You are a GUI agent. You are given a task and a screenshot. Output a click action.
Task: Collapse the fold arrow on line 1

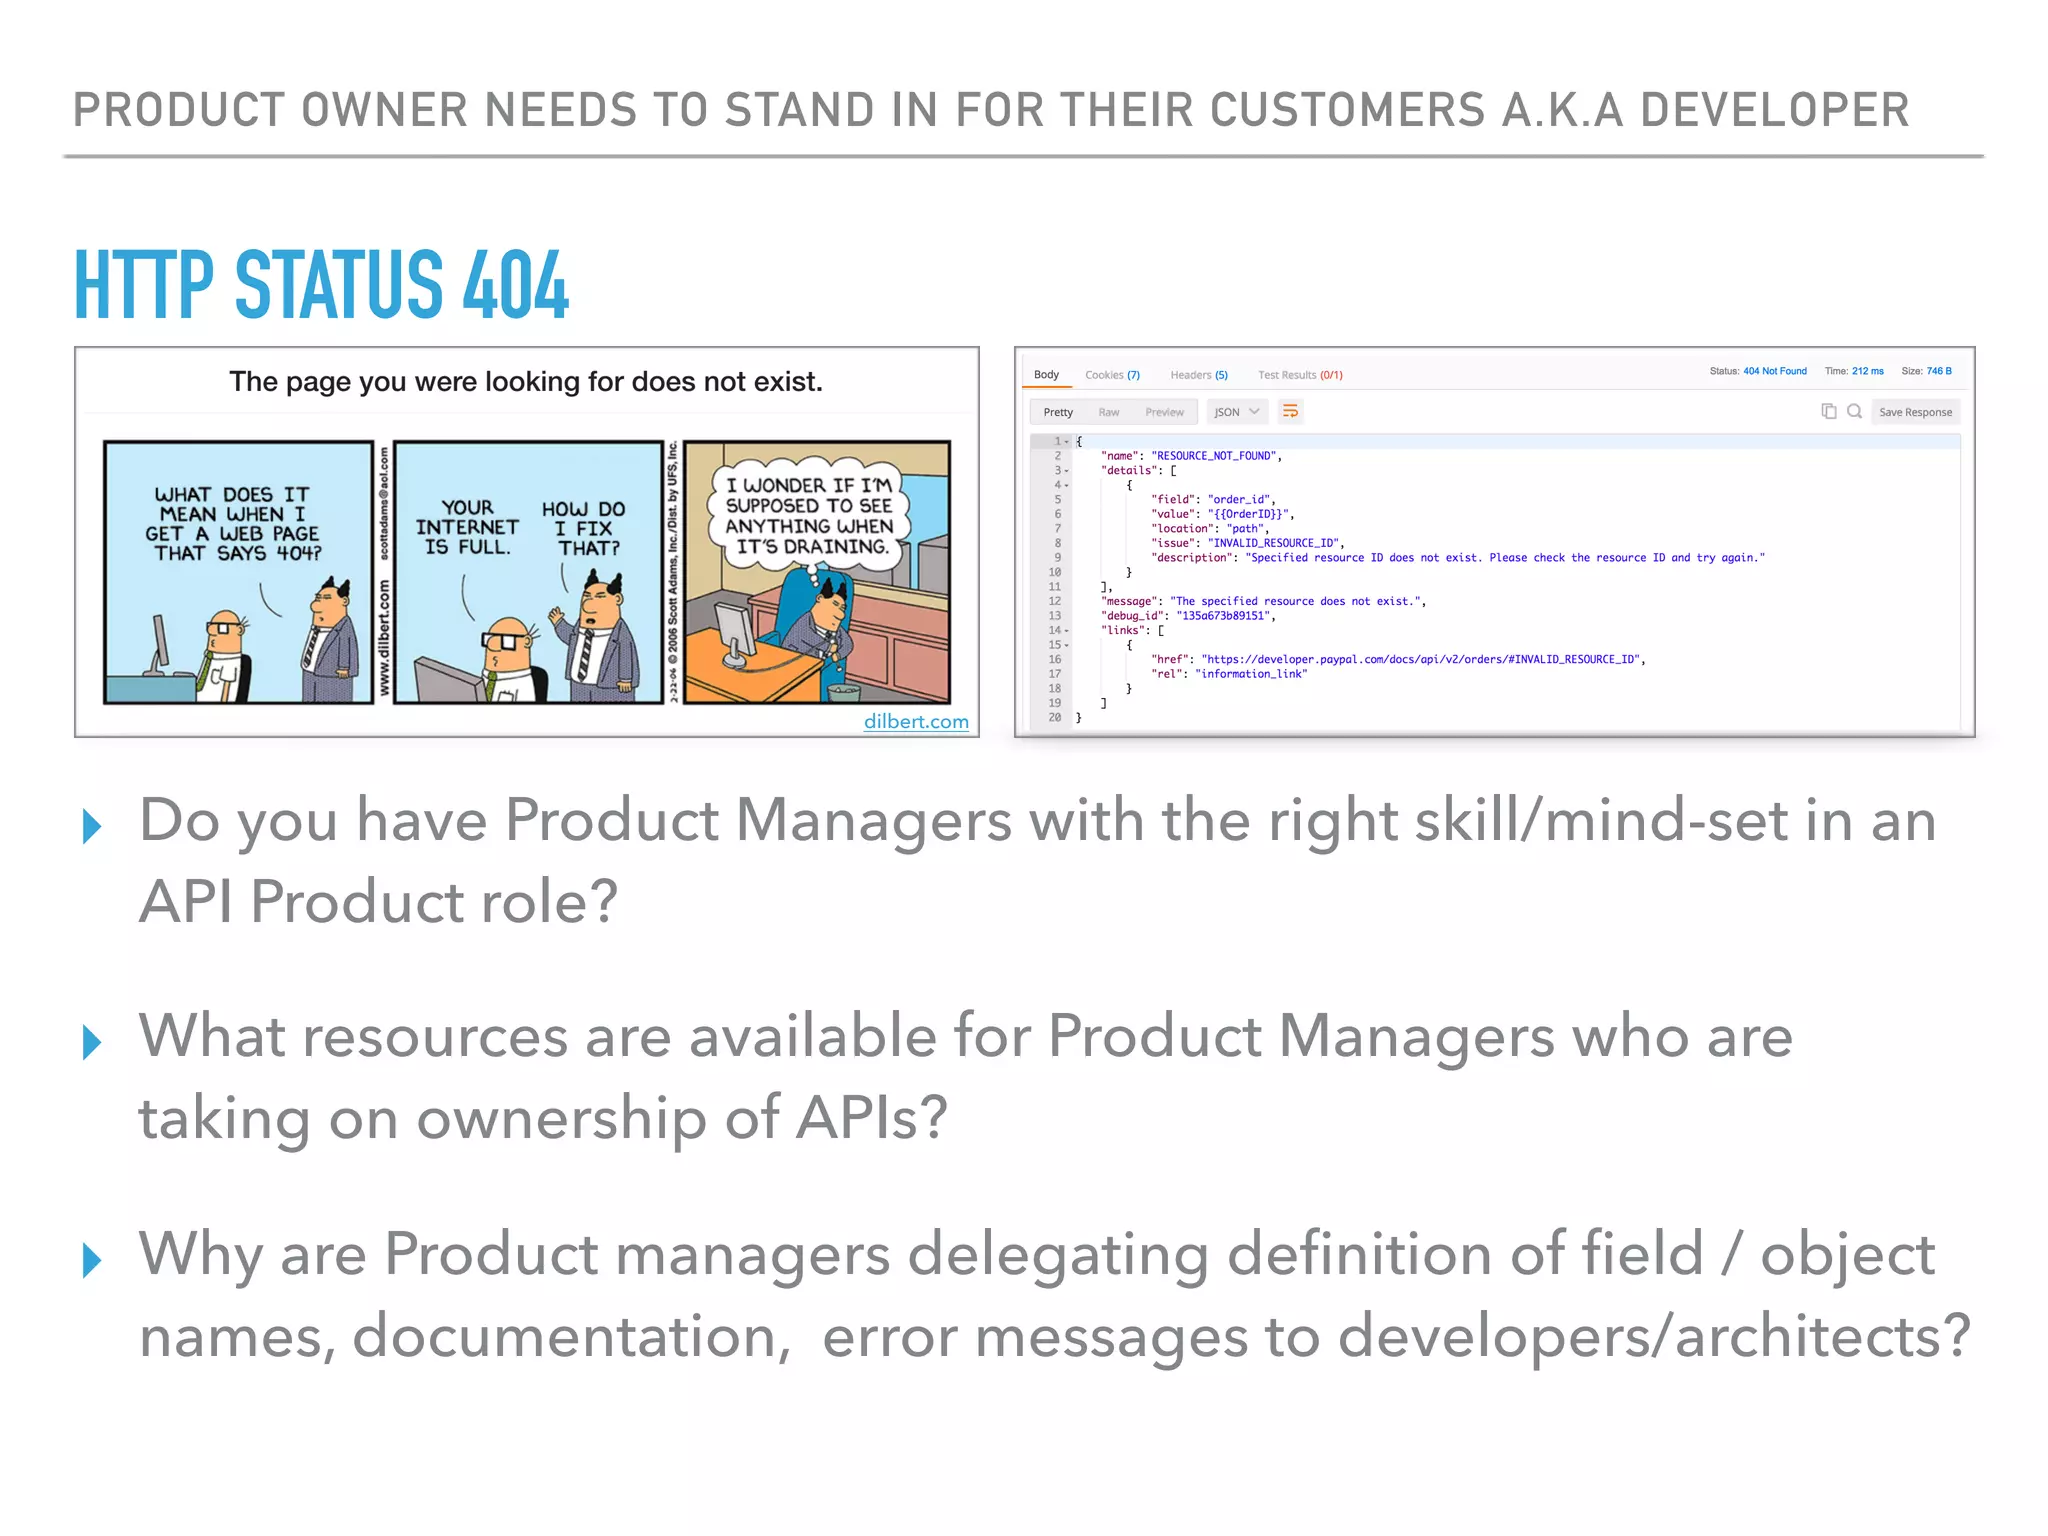[1067, 441]
